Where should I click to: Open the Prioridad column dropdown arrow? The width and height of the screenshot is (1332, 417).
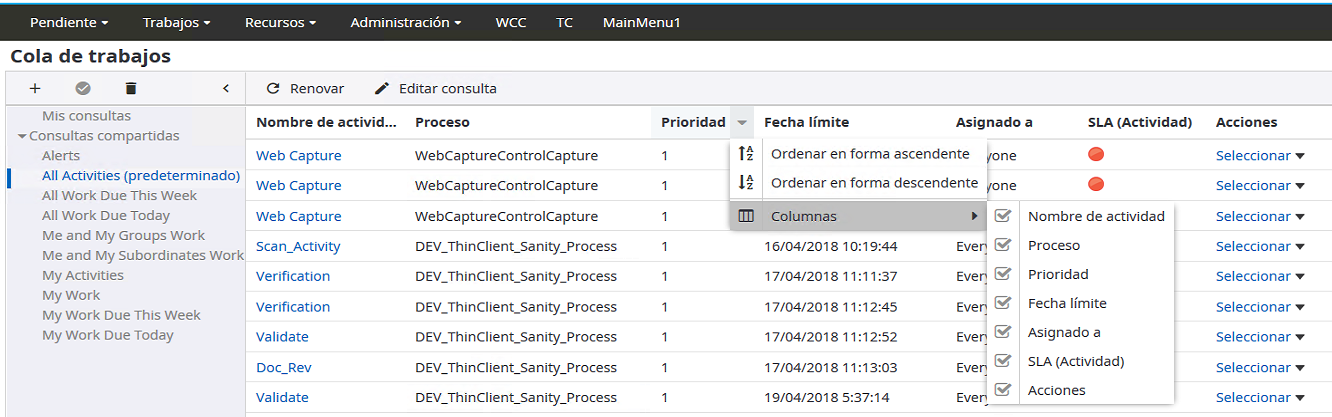click(x=742, y=123)
